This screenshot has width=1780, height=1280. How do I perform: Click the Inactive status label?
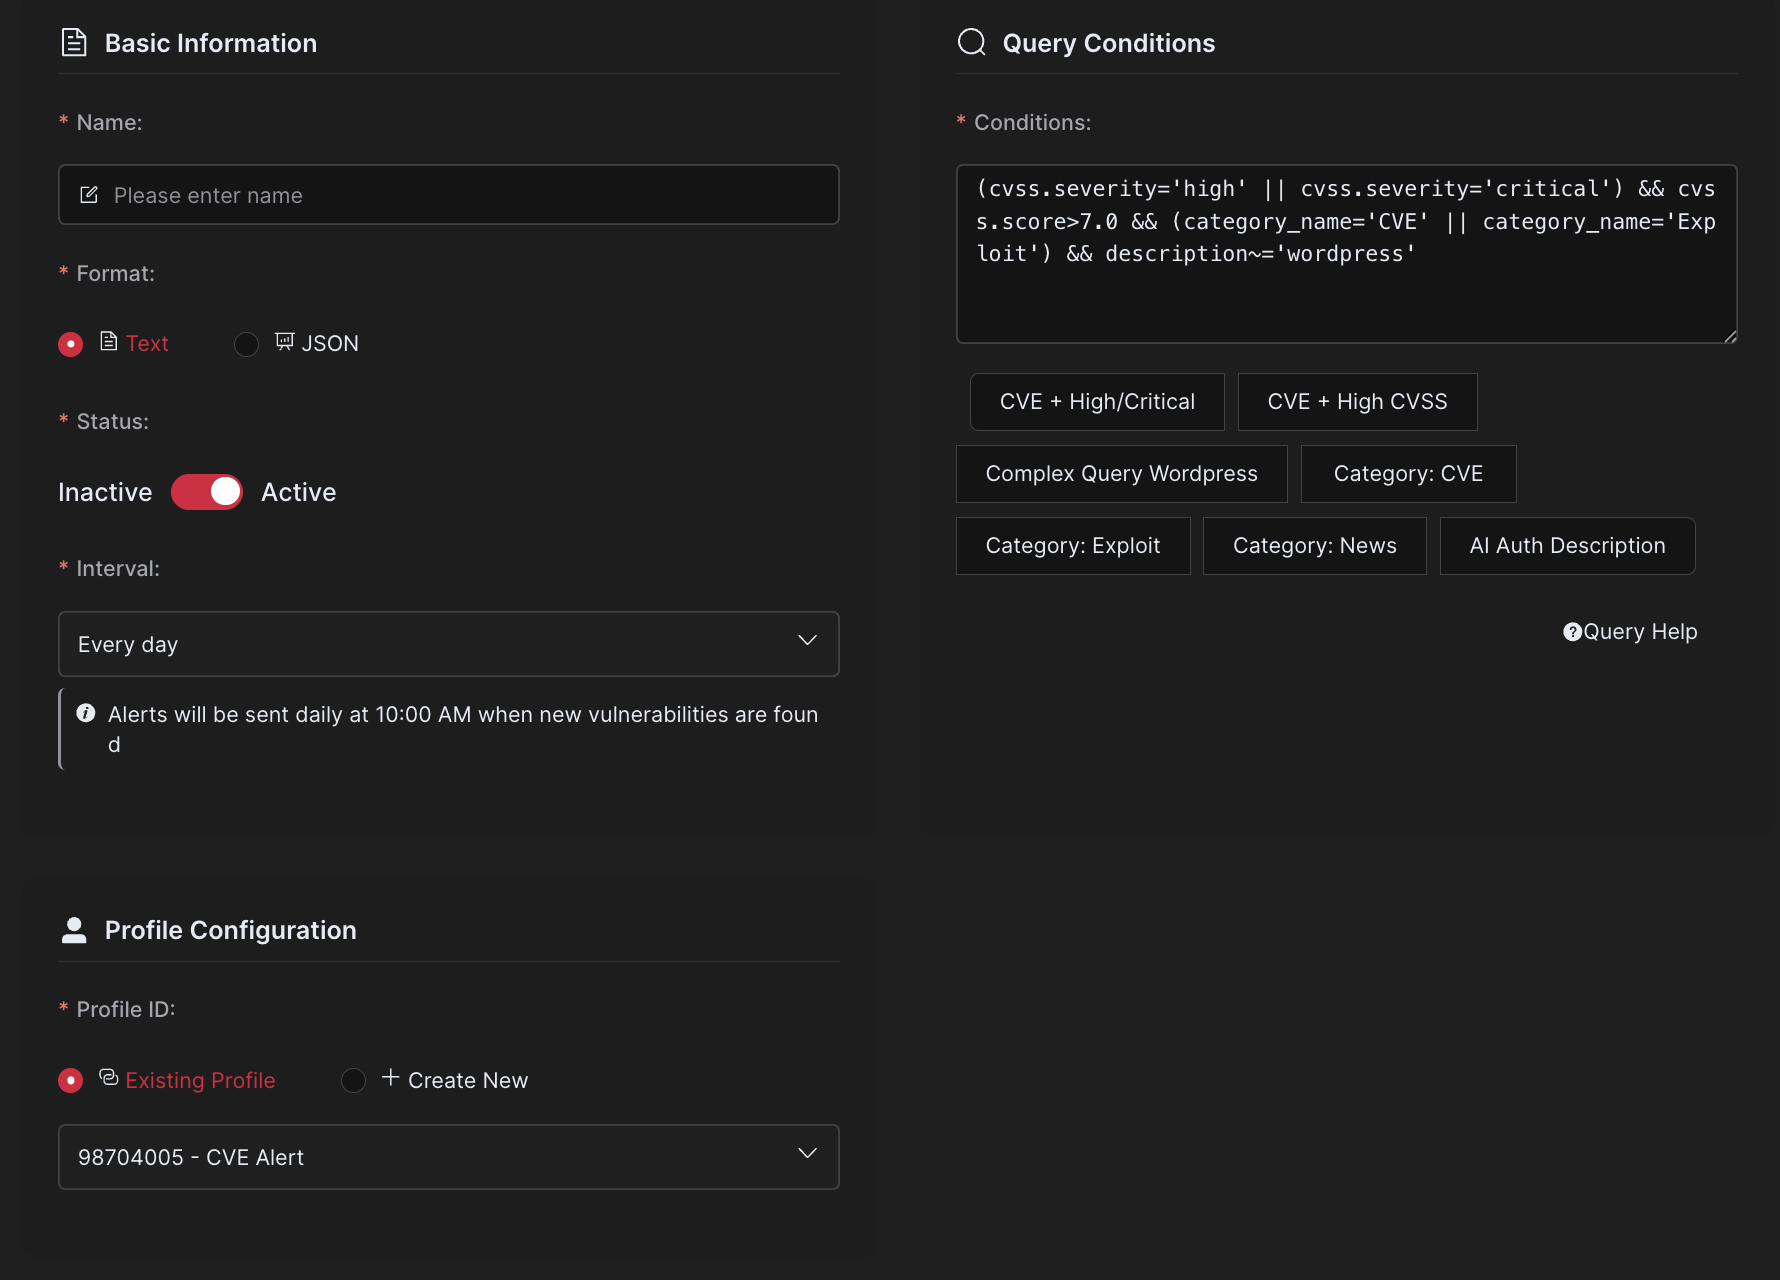pos(105,492)
